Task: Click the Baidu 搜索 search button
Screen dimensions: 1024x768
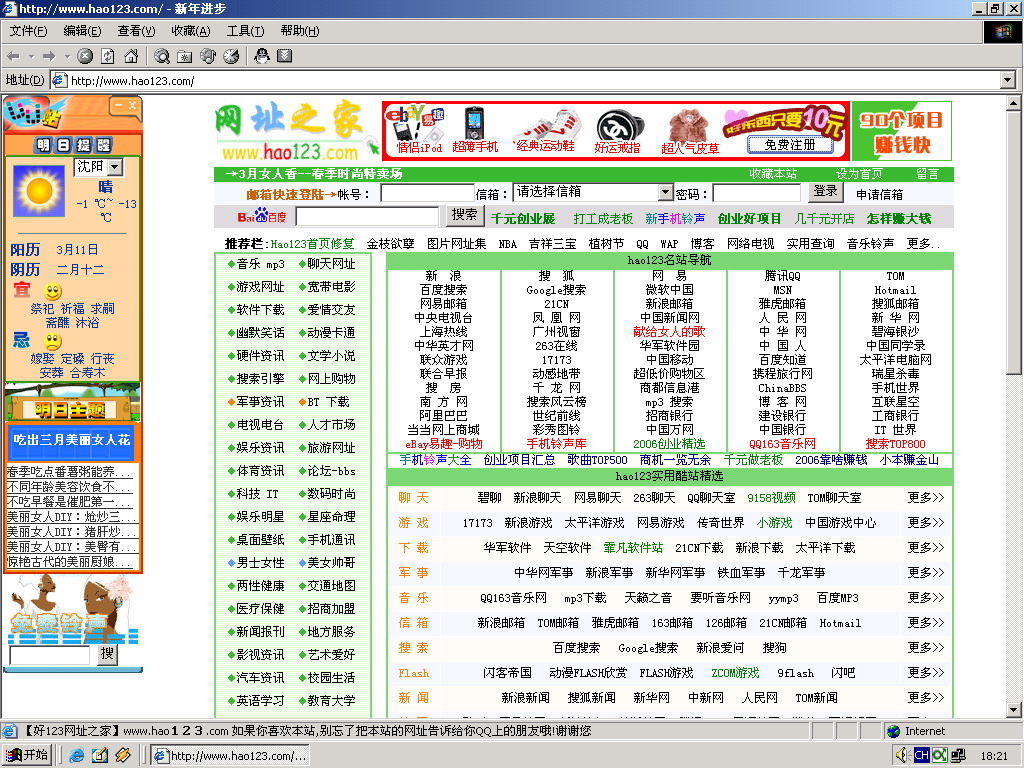Action: [x=464, y=215]
